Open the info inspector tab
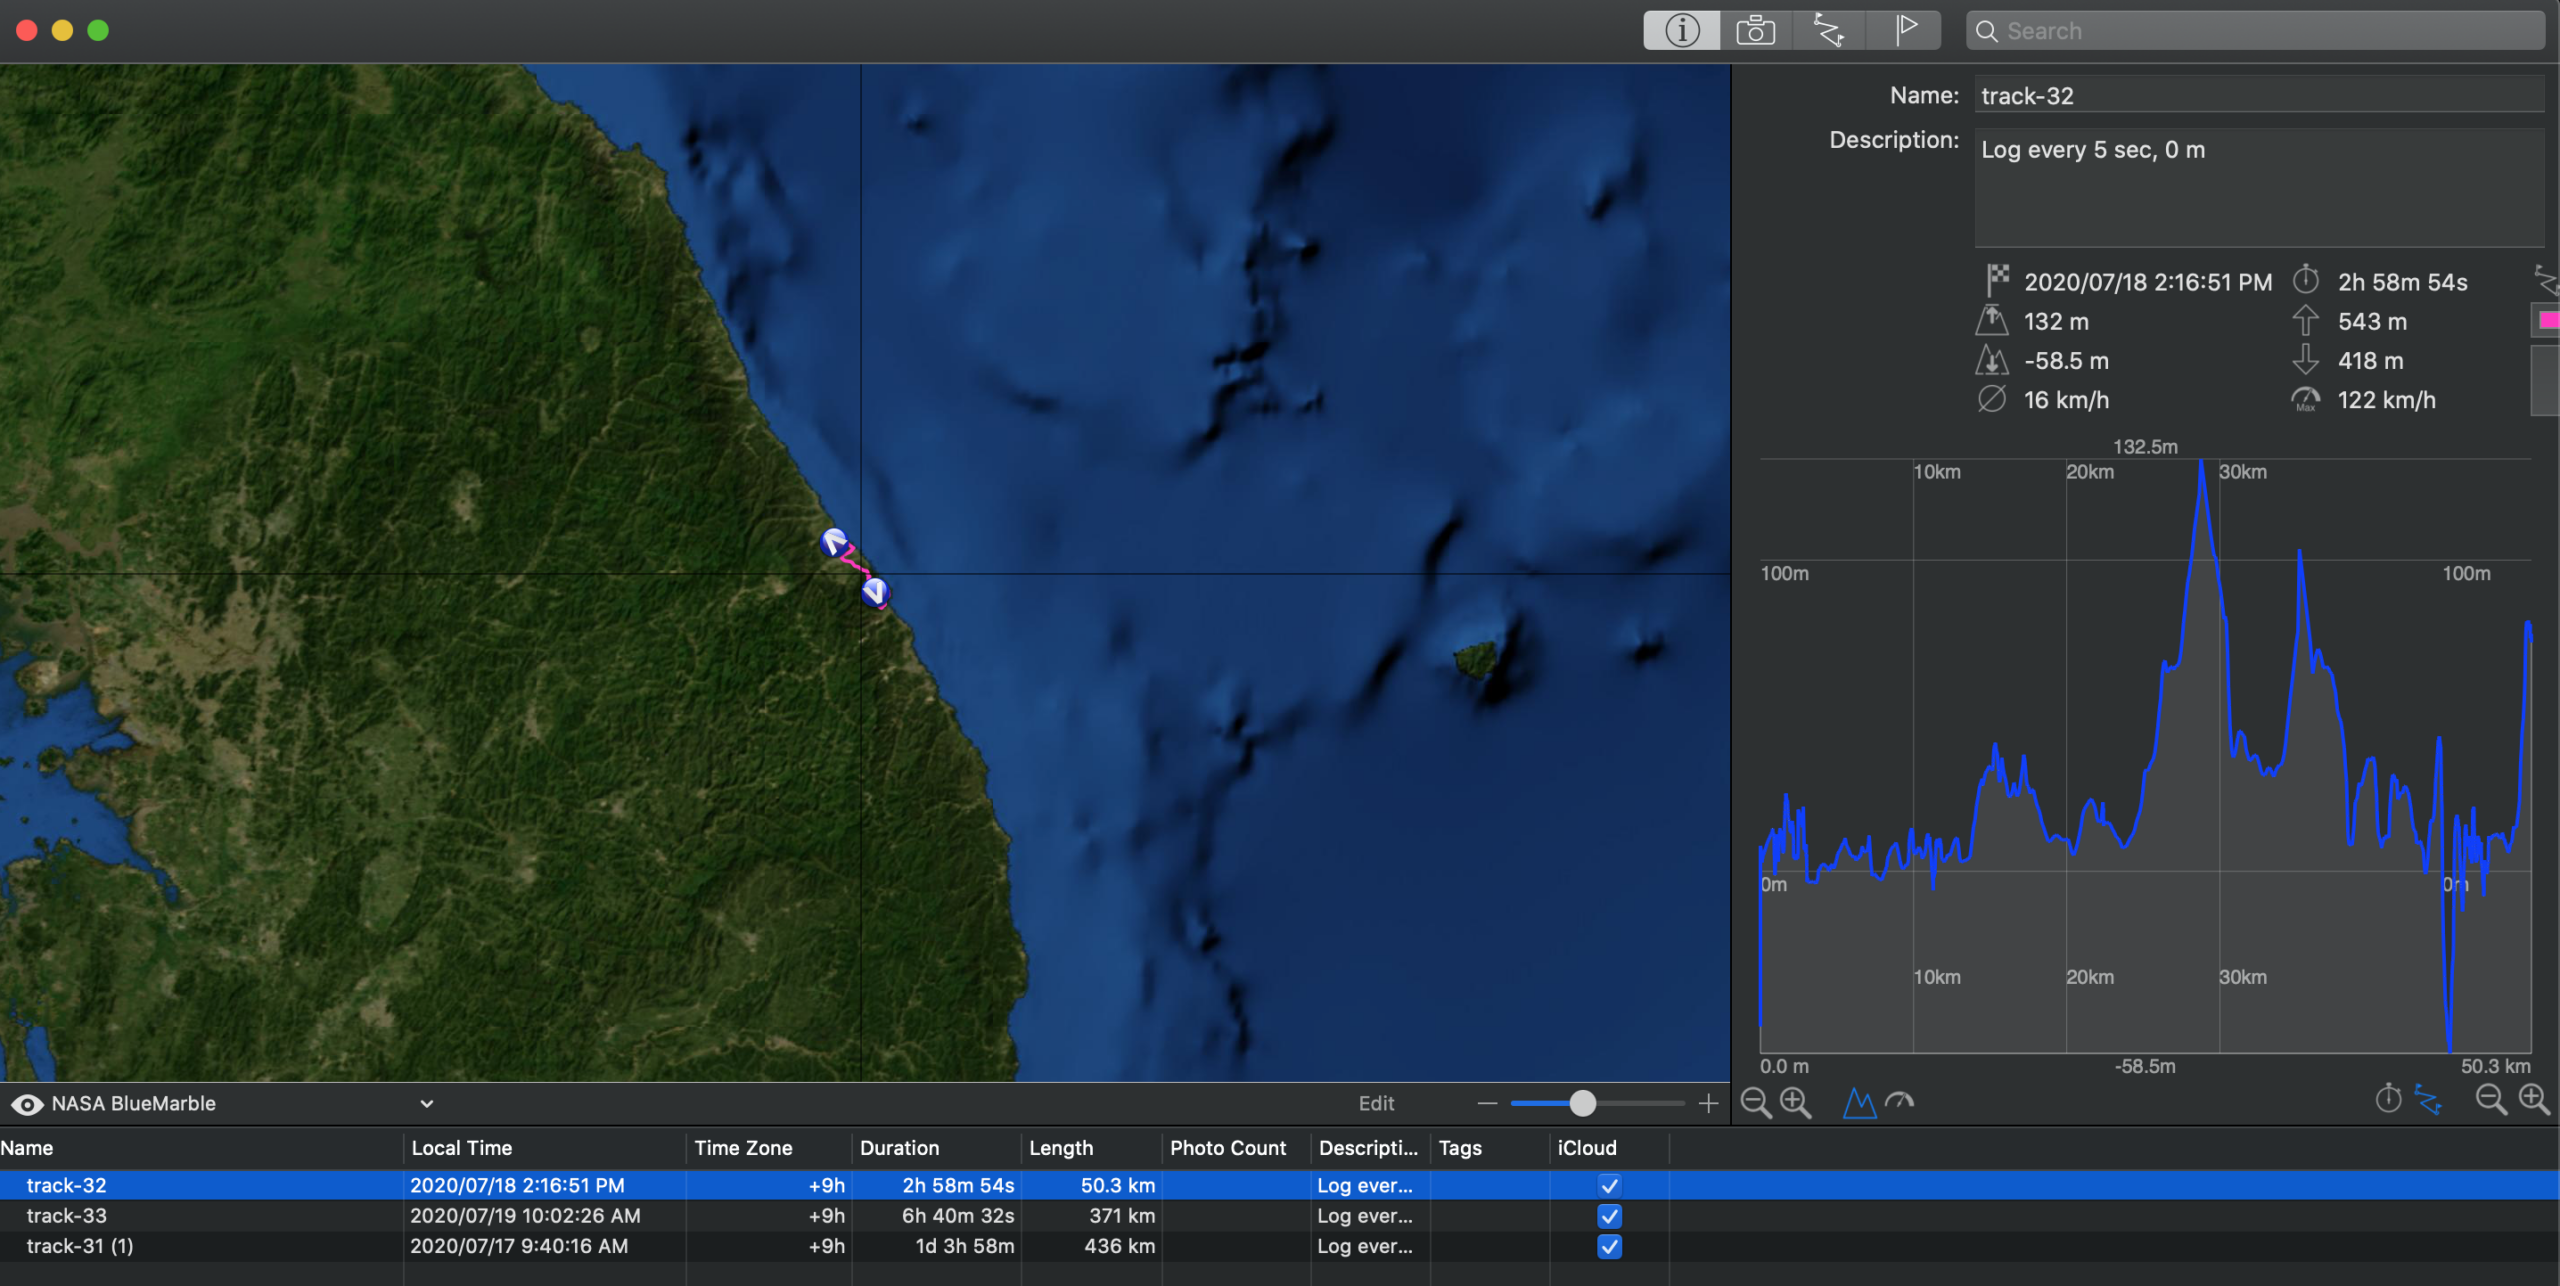This screenshot has width=2560, height=1286. [x=1682, y=31]
